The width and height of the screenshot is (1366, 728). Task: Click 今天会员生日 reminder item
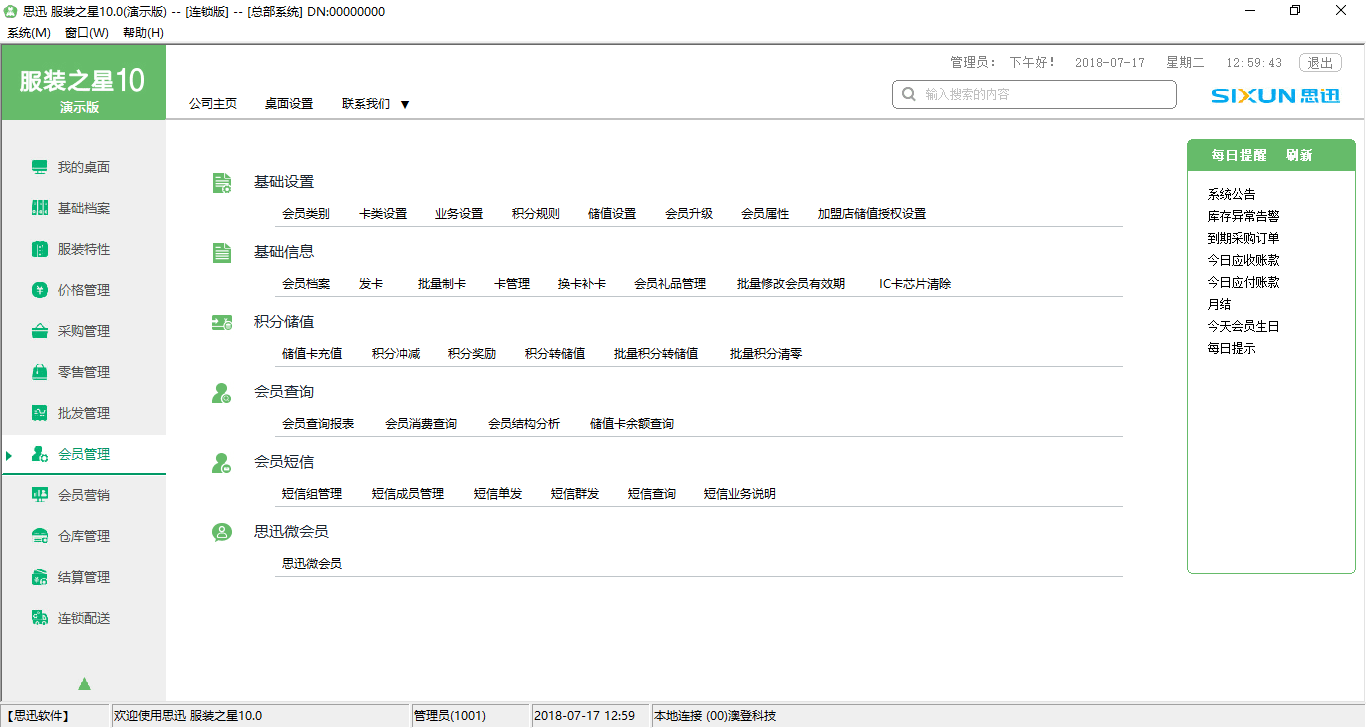tap(1243, 326)
